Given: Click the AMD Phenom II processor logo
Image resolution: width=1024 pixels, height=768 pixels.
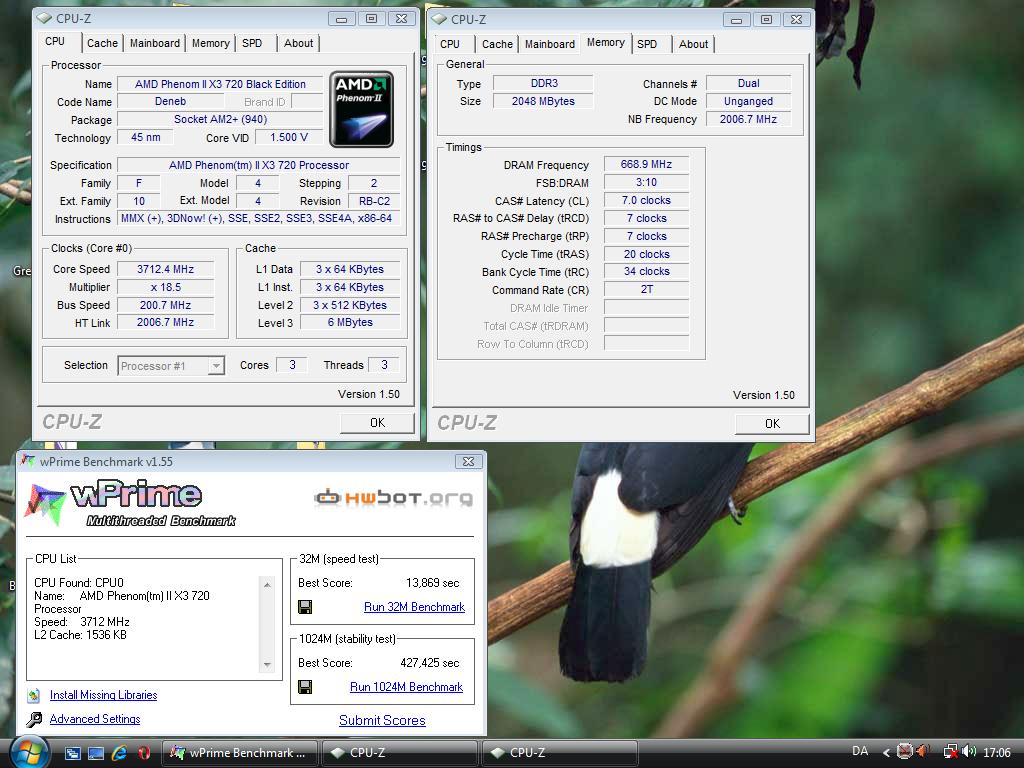Looking at the screenshot, I should 361,109.
